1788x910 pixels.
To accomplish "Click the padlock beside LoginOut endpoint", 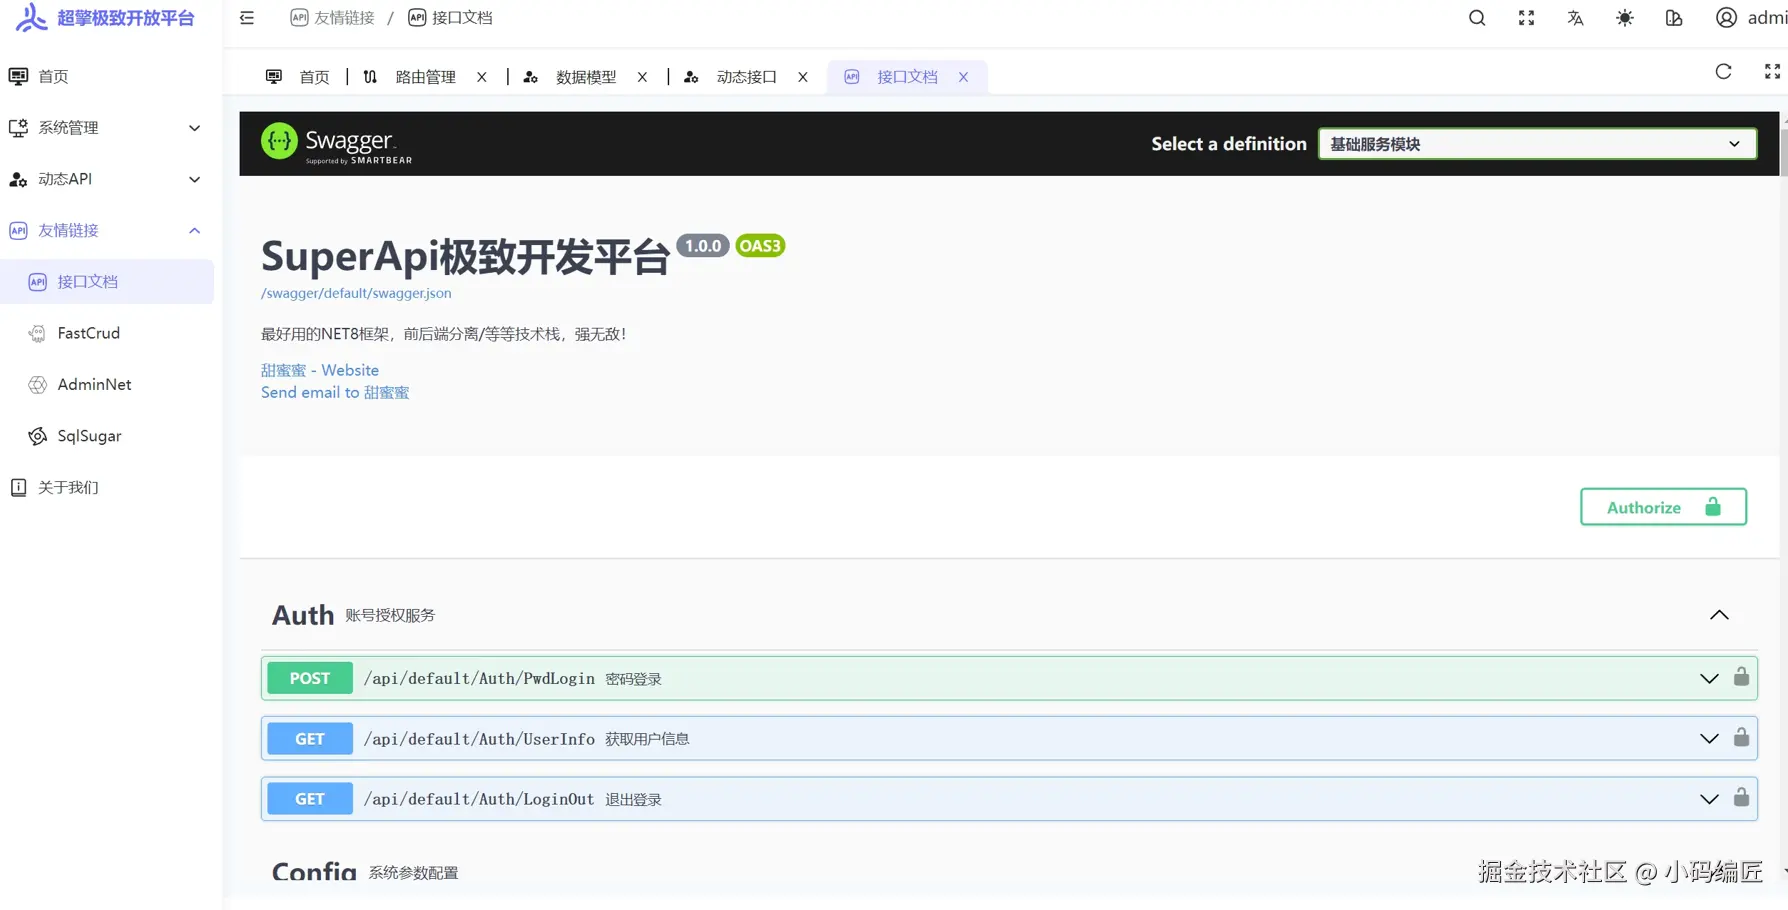I will pyautogui.click(x=1740, y=798).
